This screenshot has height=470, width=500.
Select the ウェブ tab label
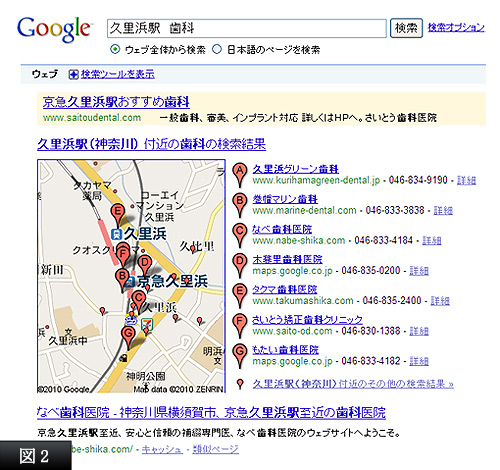click(x=45, y=74)
